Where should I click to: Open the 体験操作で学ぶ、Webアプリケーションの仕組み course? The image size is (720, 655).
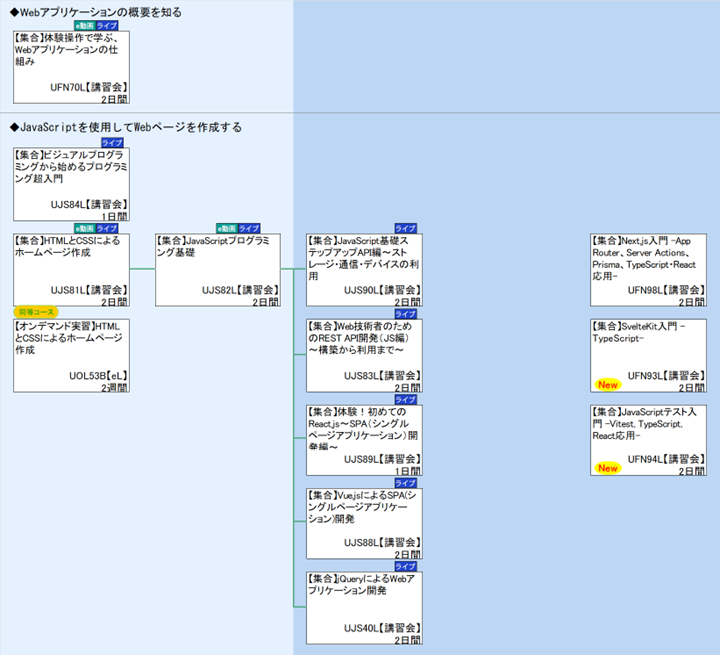[71, 67]
